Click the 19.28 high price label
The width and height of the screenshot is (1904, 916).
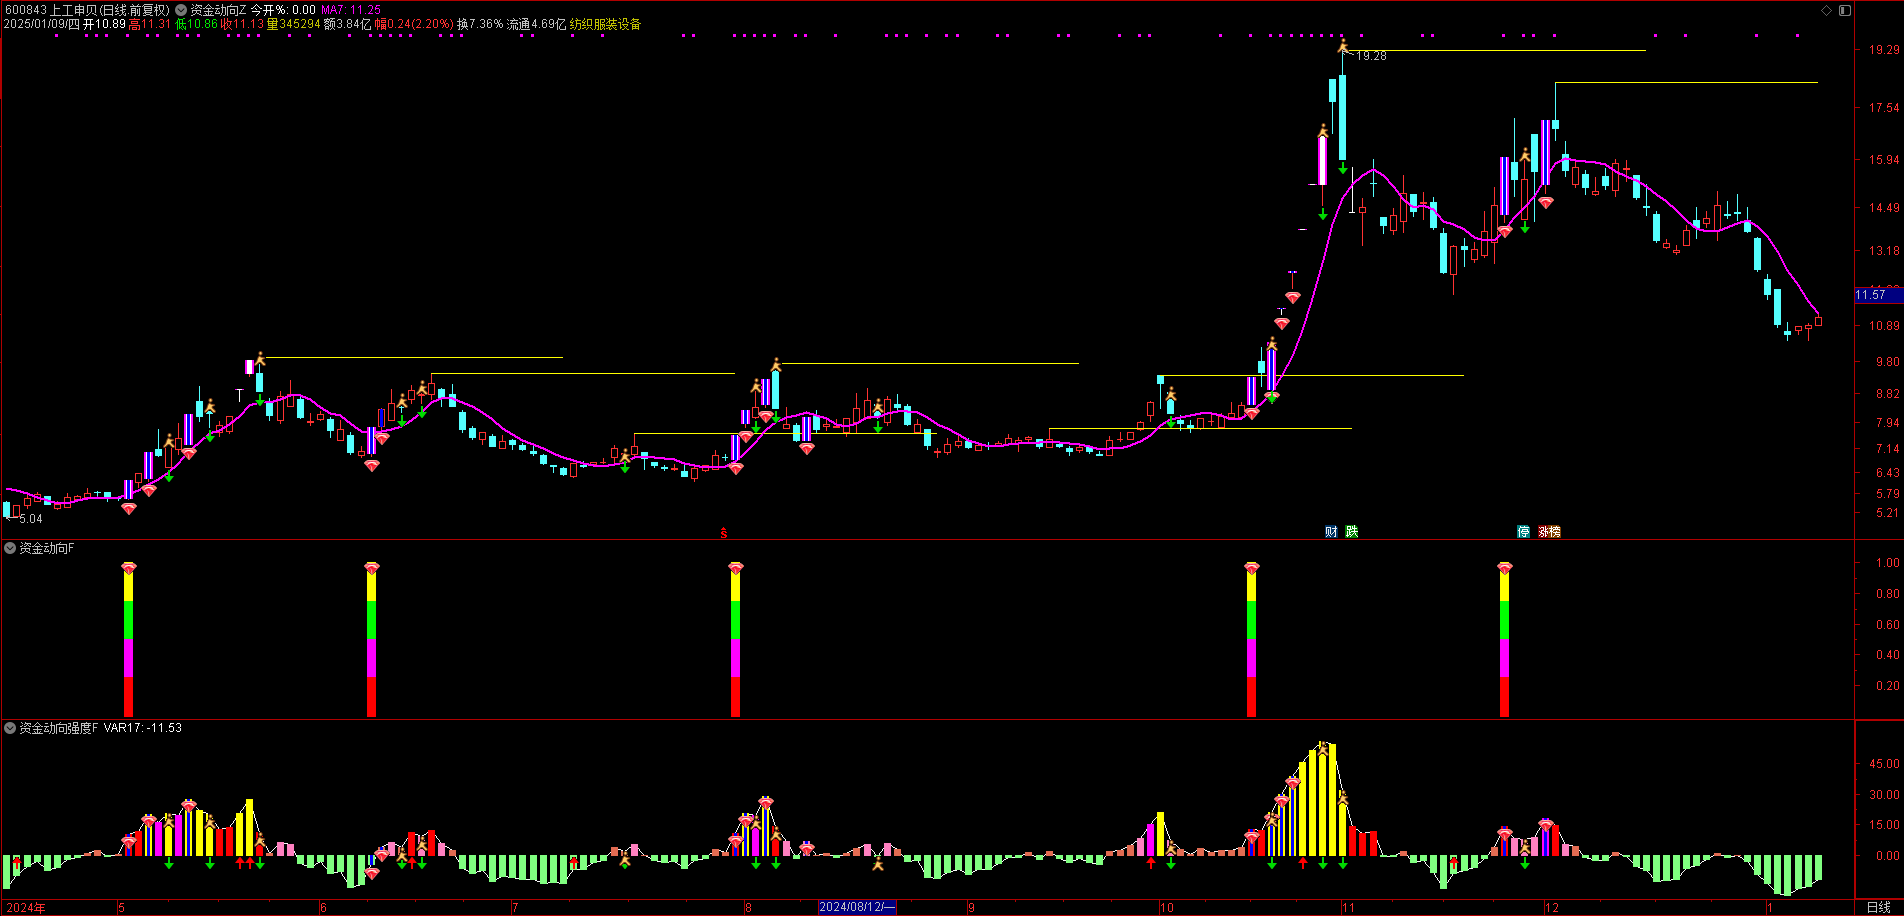(x=1371, y=56)
